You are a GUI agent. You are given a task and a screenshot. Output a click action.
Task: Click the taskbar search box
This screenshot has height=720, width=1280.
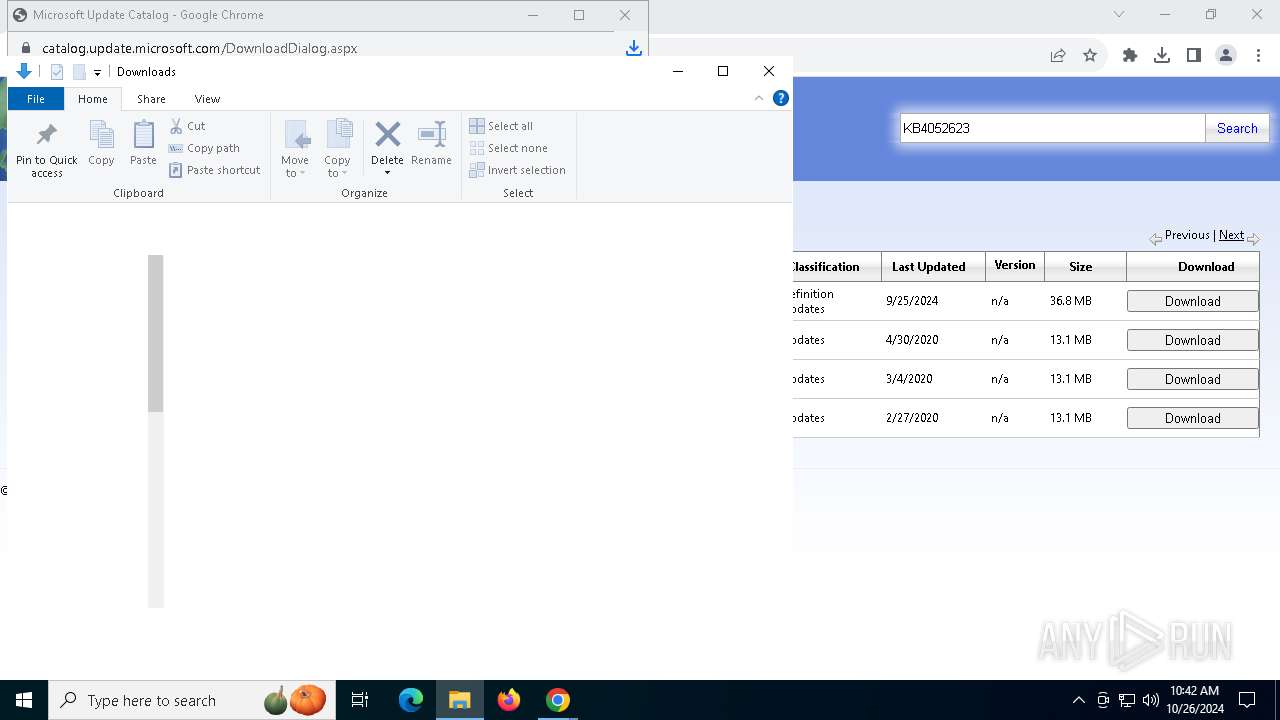pyautogui.click(x=192, y=700)
